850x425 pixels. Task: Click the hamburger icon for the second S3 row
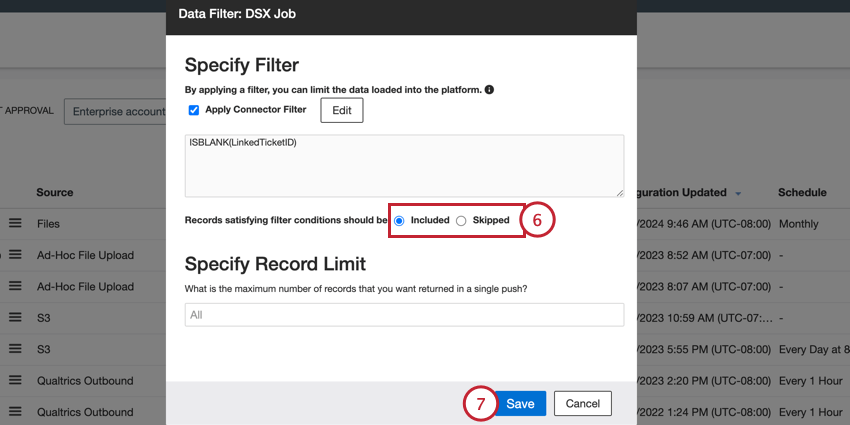(x=15, y=349)
